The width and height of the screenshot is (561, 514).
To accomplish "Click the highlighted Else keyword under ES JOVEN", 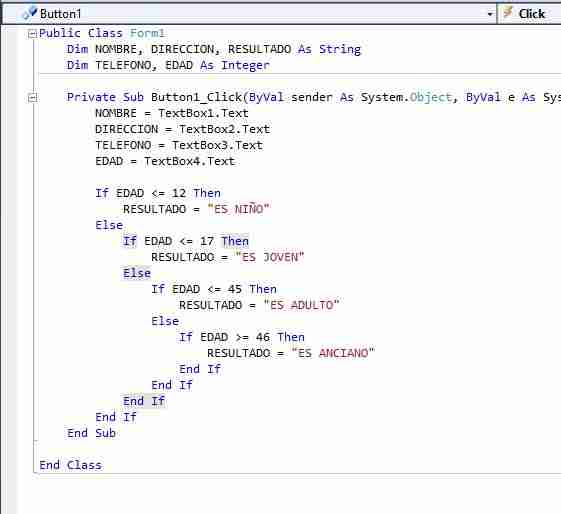I will 137,273.
